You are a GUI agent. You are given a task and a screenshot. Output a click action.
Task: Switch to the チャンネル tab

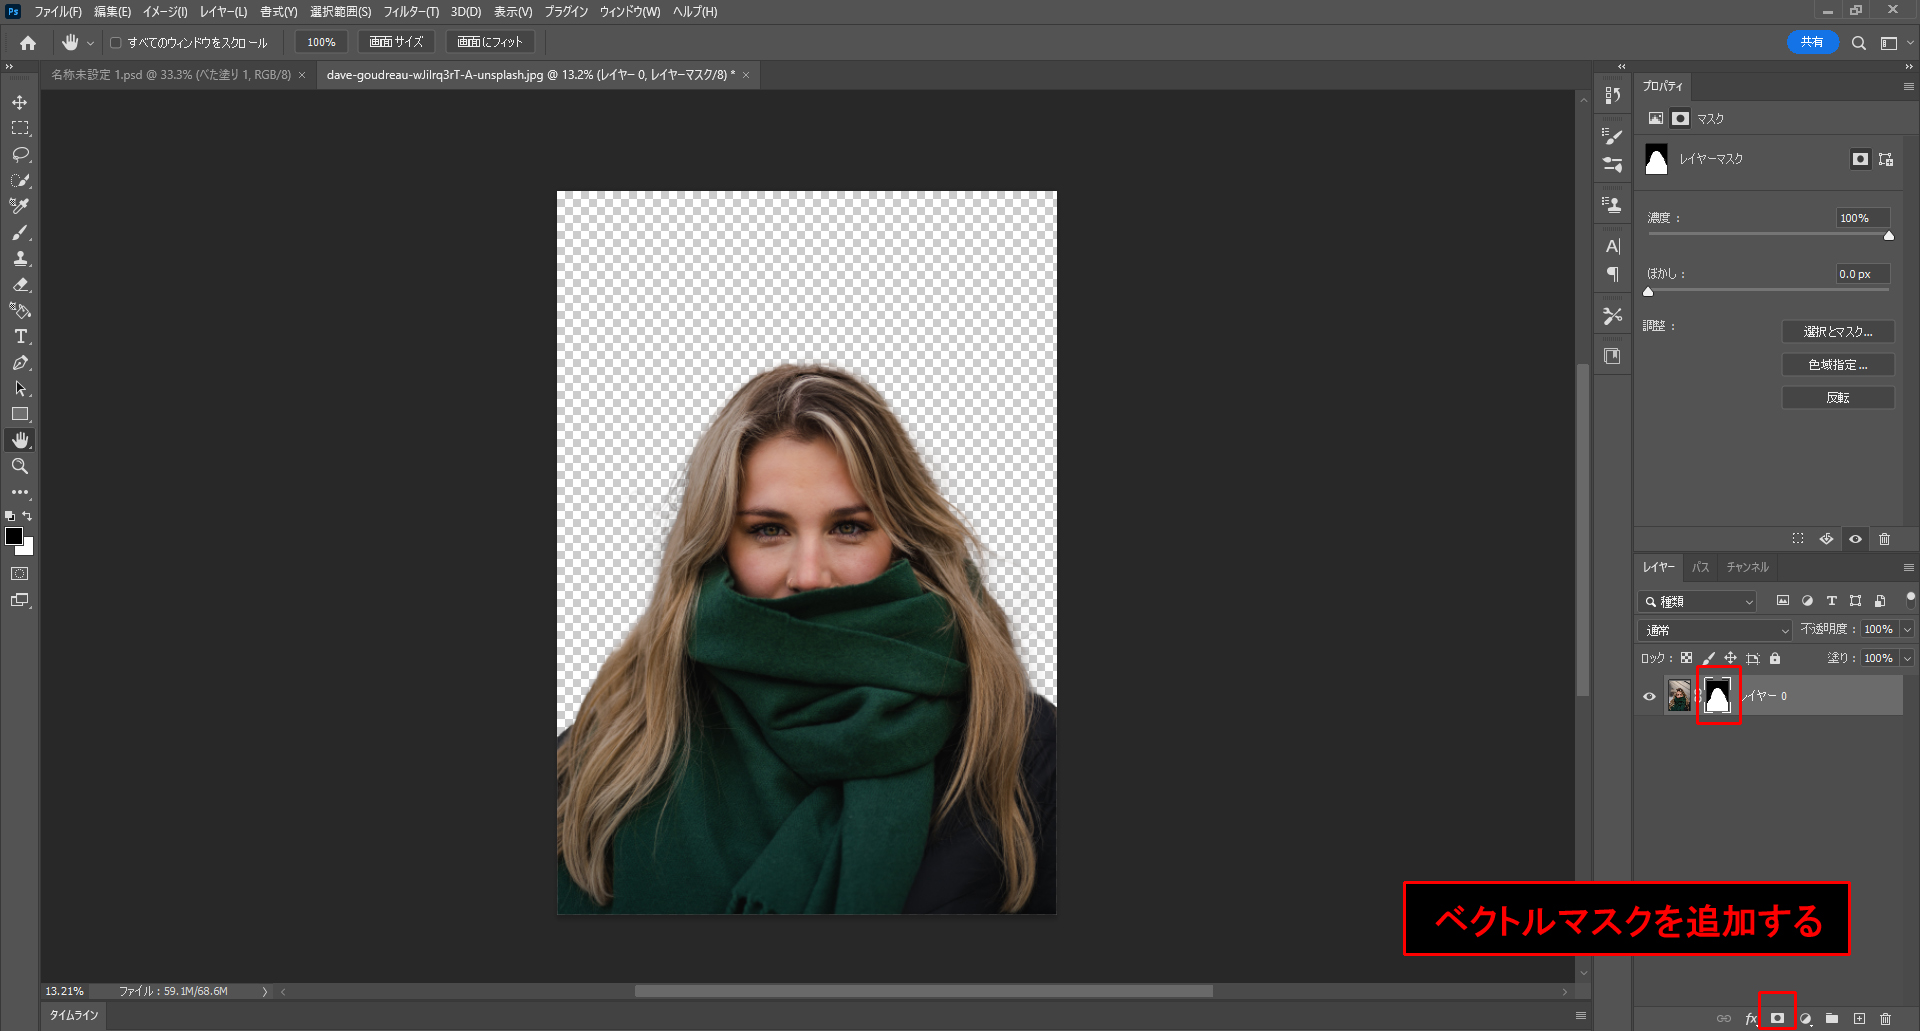coord(1747,567)
